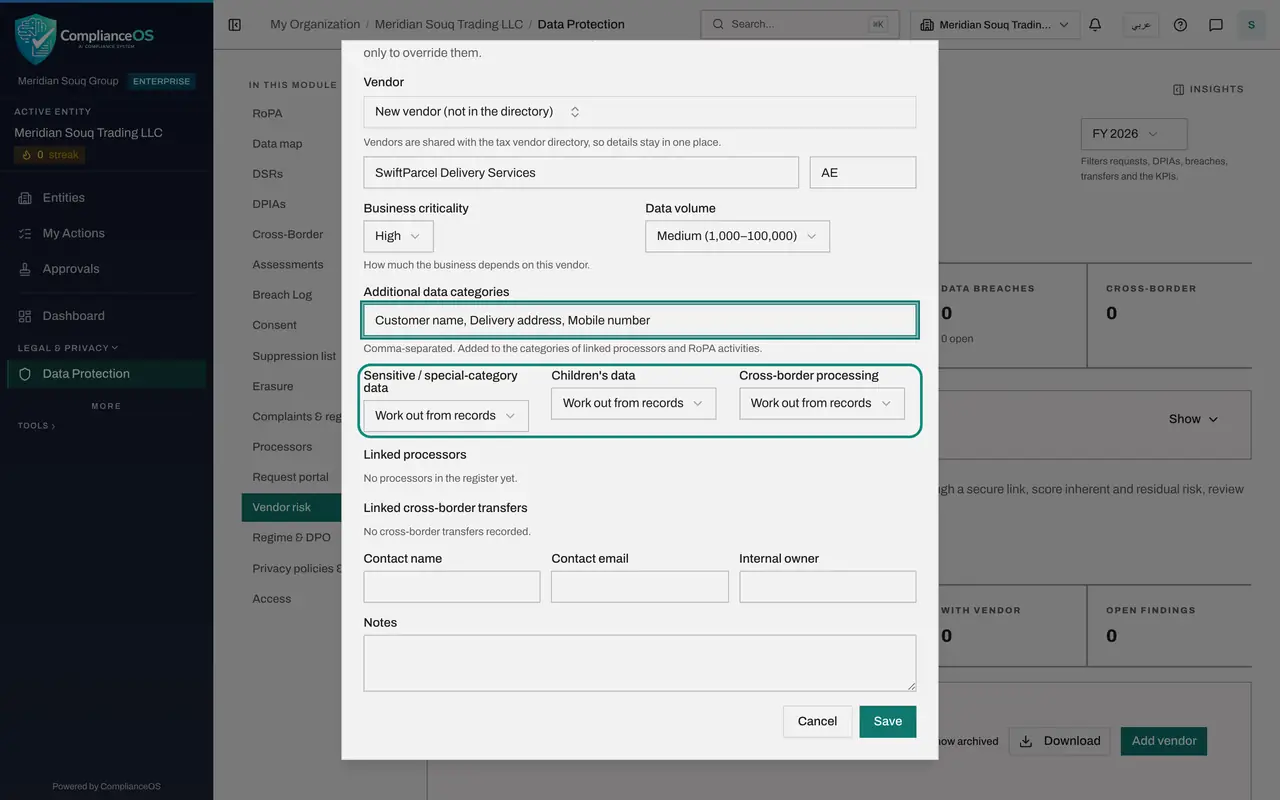Open the Cross-border processing dropdown
Viewport: 1280px width, 800px height.
[x=821, y=403]
